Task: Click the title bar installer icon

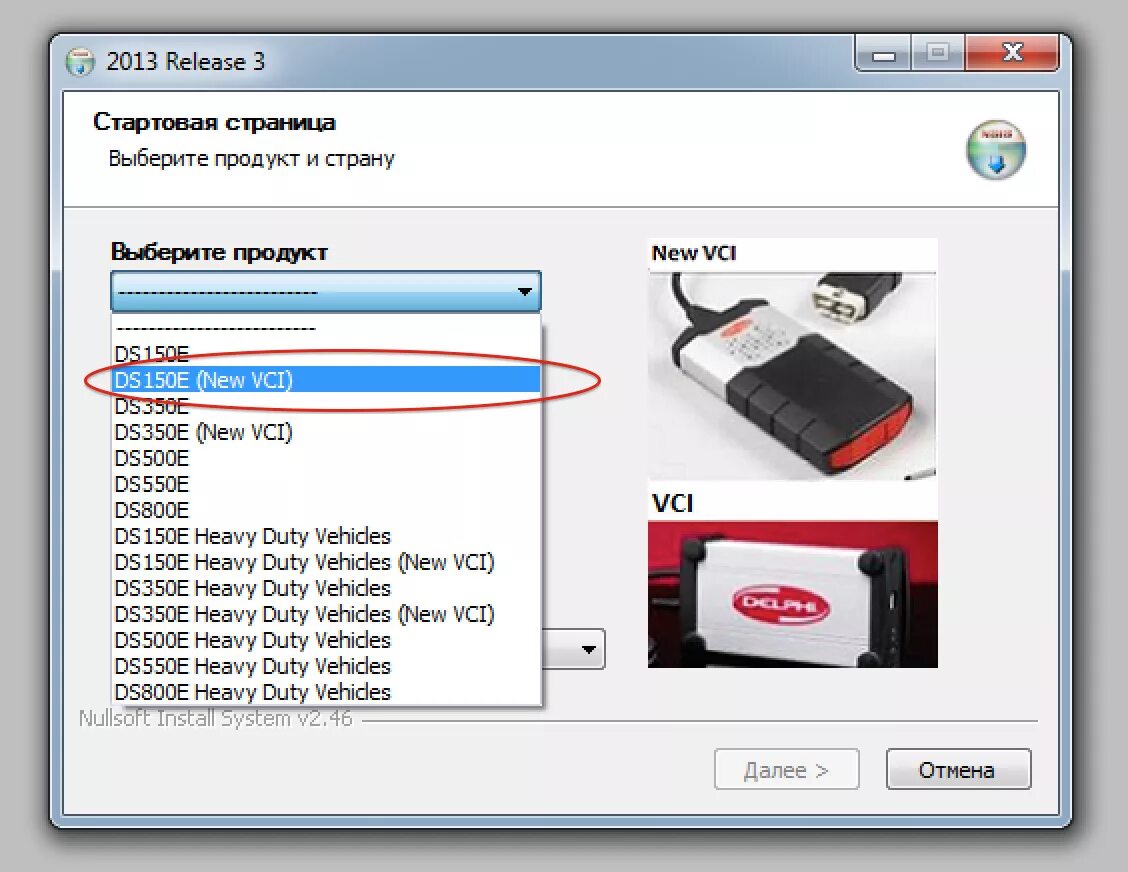Action: pyautogui.click(x=80, y=62)
